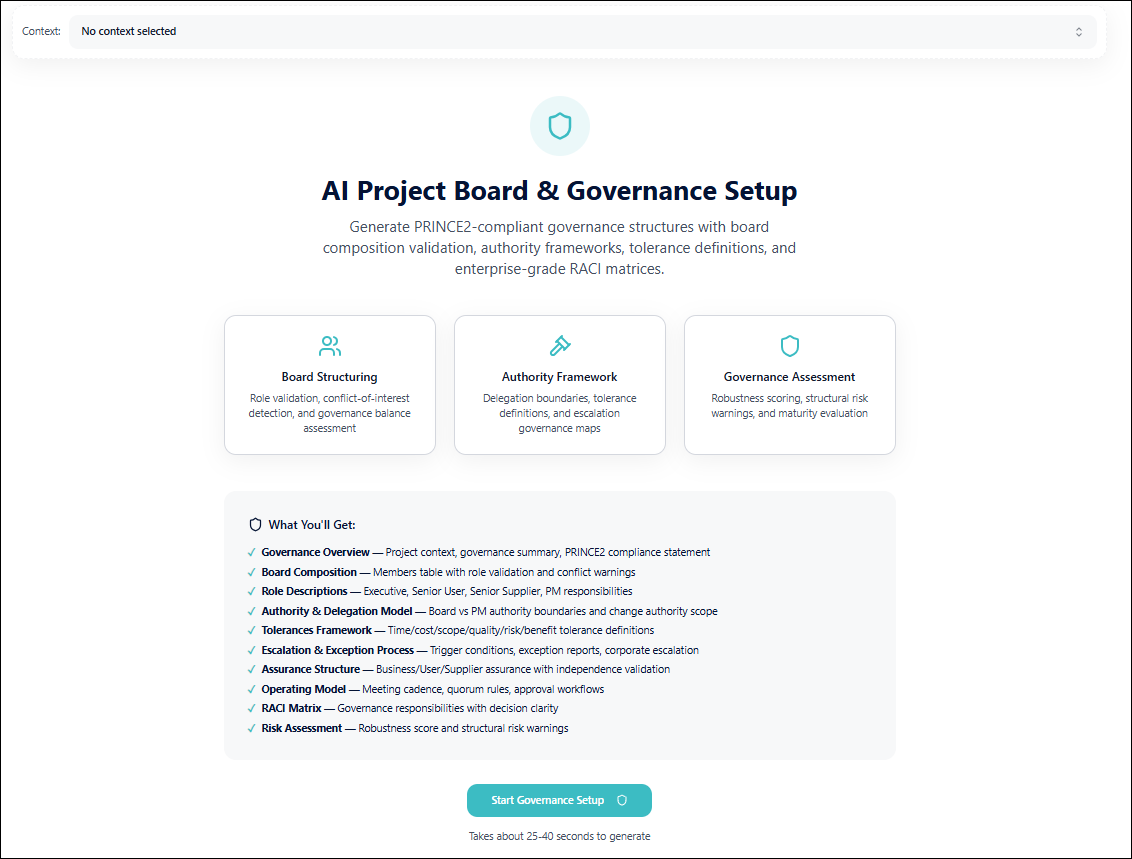Open the Context dropdown showing No context selected
1132x859 pixels.
(583, 32)
